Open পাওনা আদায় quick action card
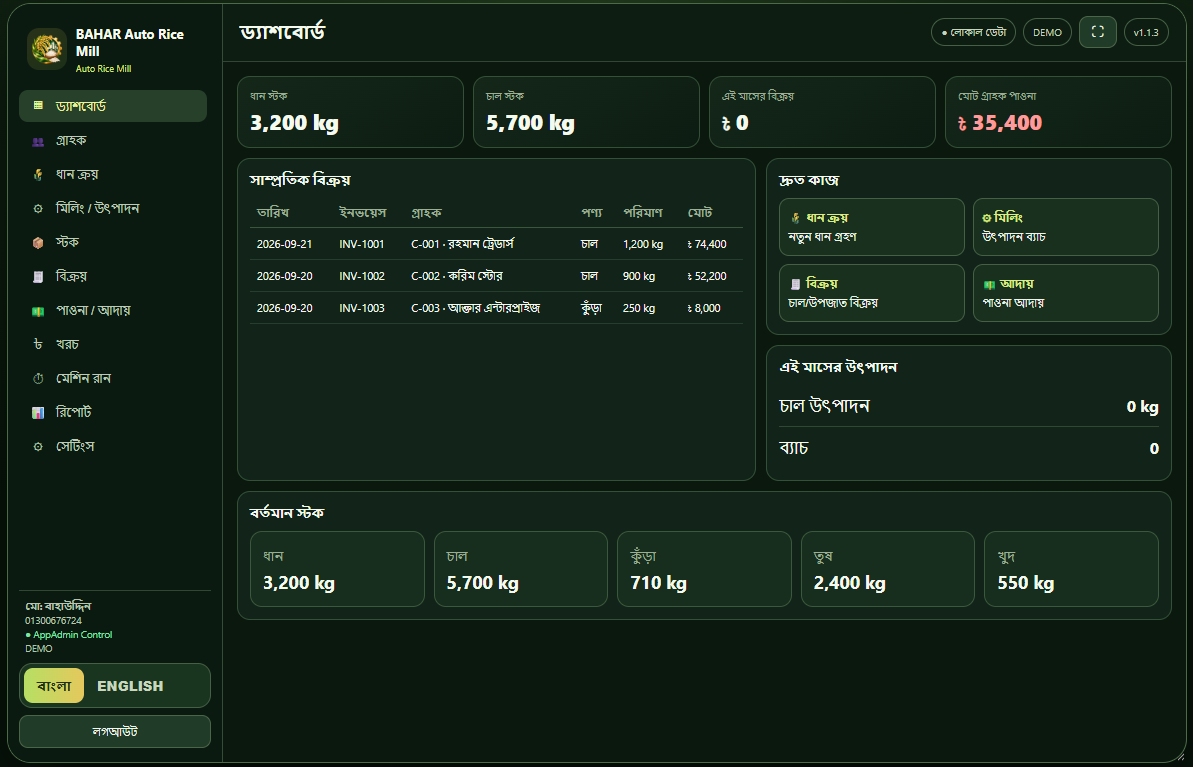The image size is (1193, 767). click(1066, 293)
